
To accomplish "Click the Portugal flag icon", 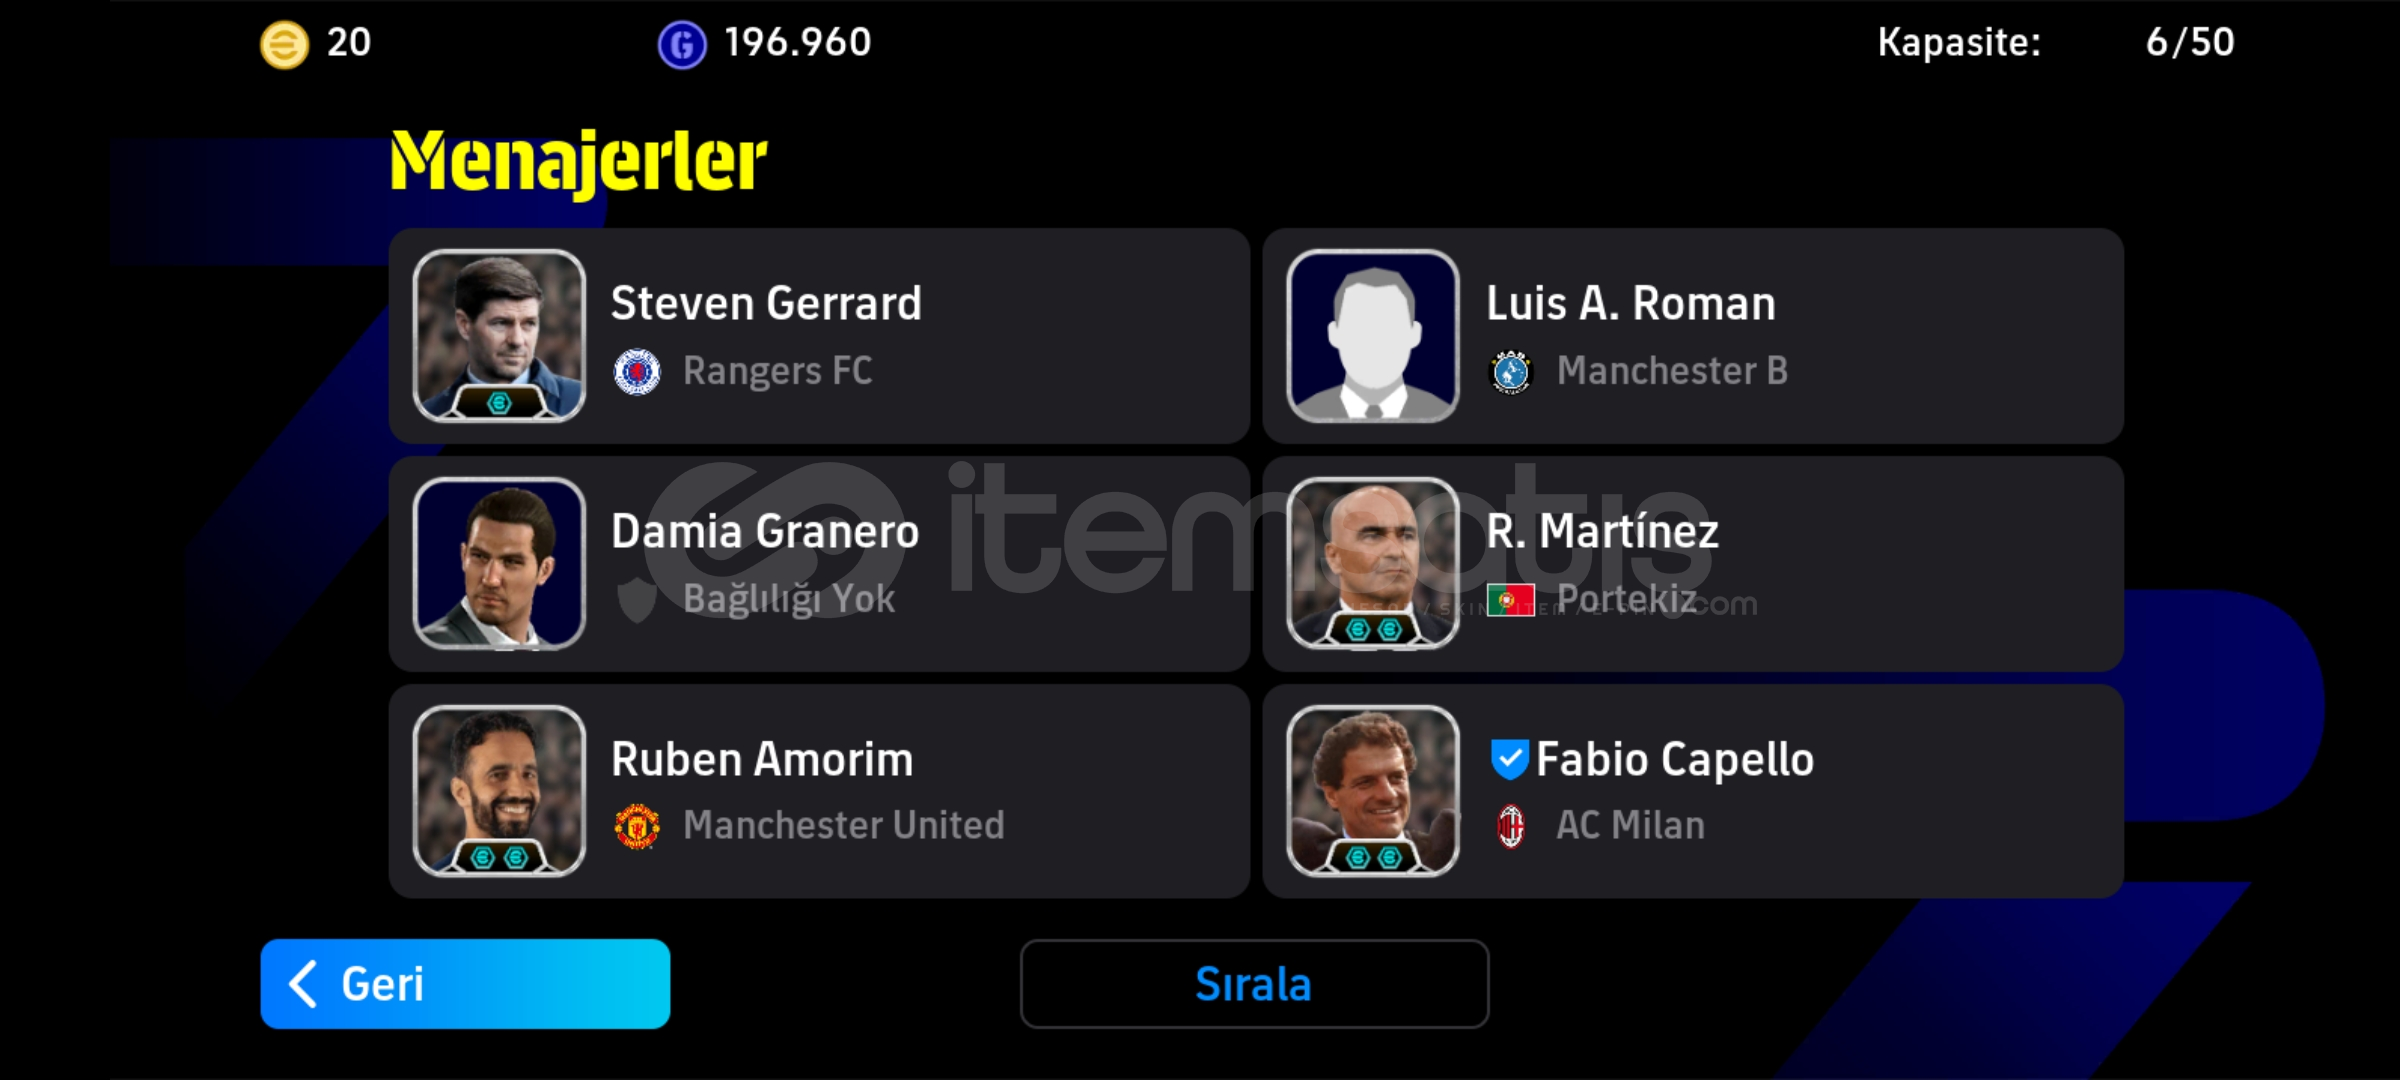I will tap(1511, 599).
